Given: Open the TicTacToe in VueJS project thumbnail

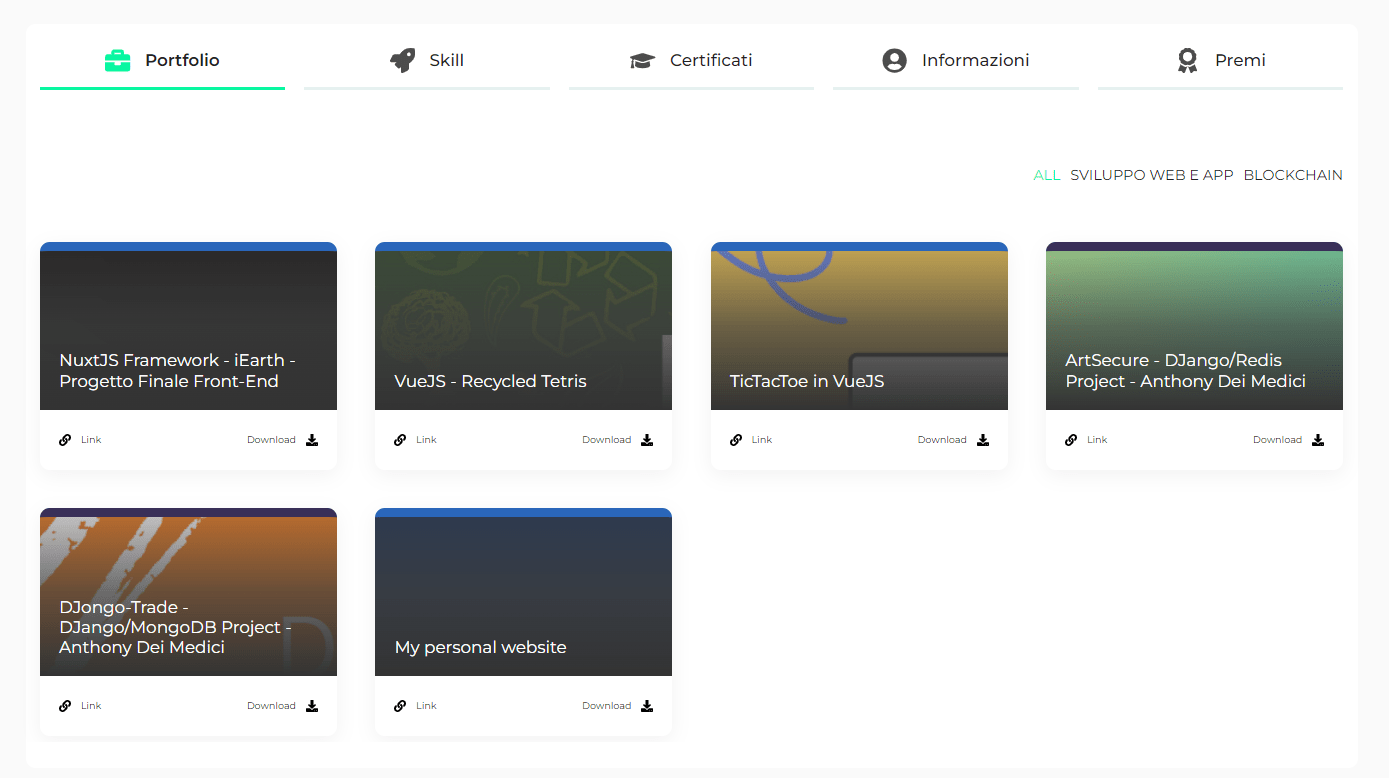Looking at the screenshot, I should click(x=859, y=326).
